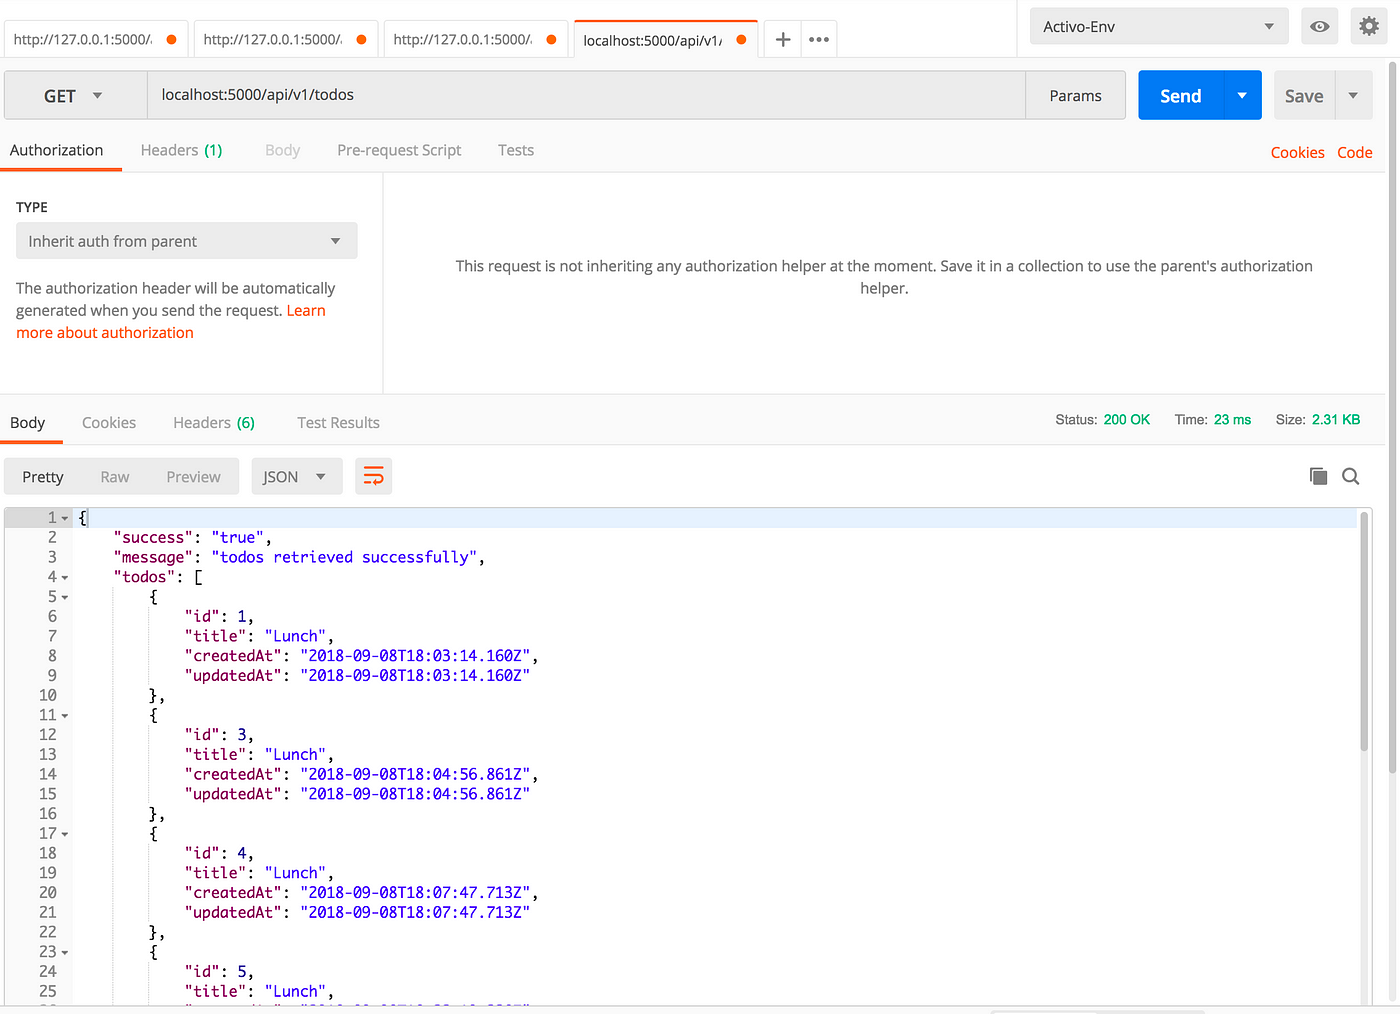Click the Save button
1400x1014 pixels.
pos(1304,95)
